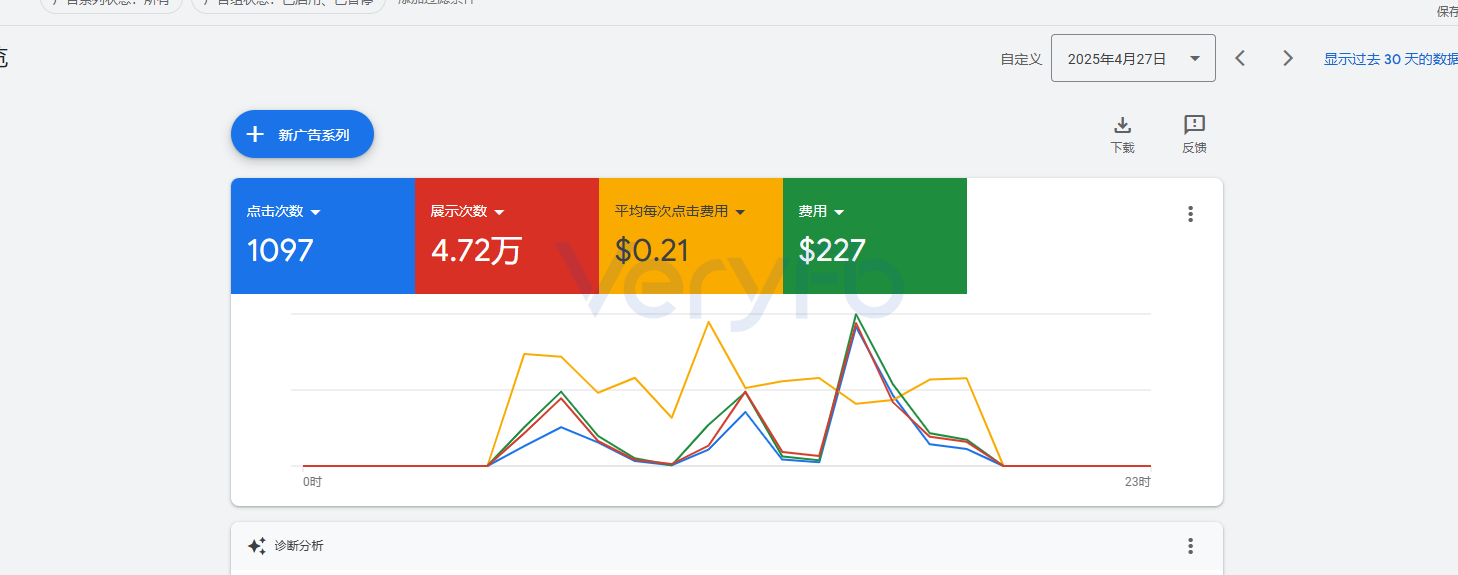Screen dimensions: 1458x575
Task: Click the 自定义 date range label
Action: pos(1021,60)
